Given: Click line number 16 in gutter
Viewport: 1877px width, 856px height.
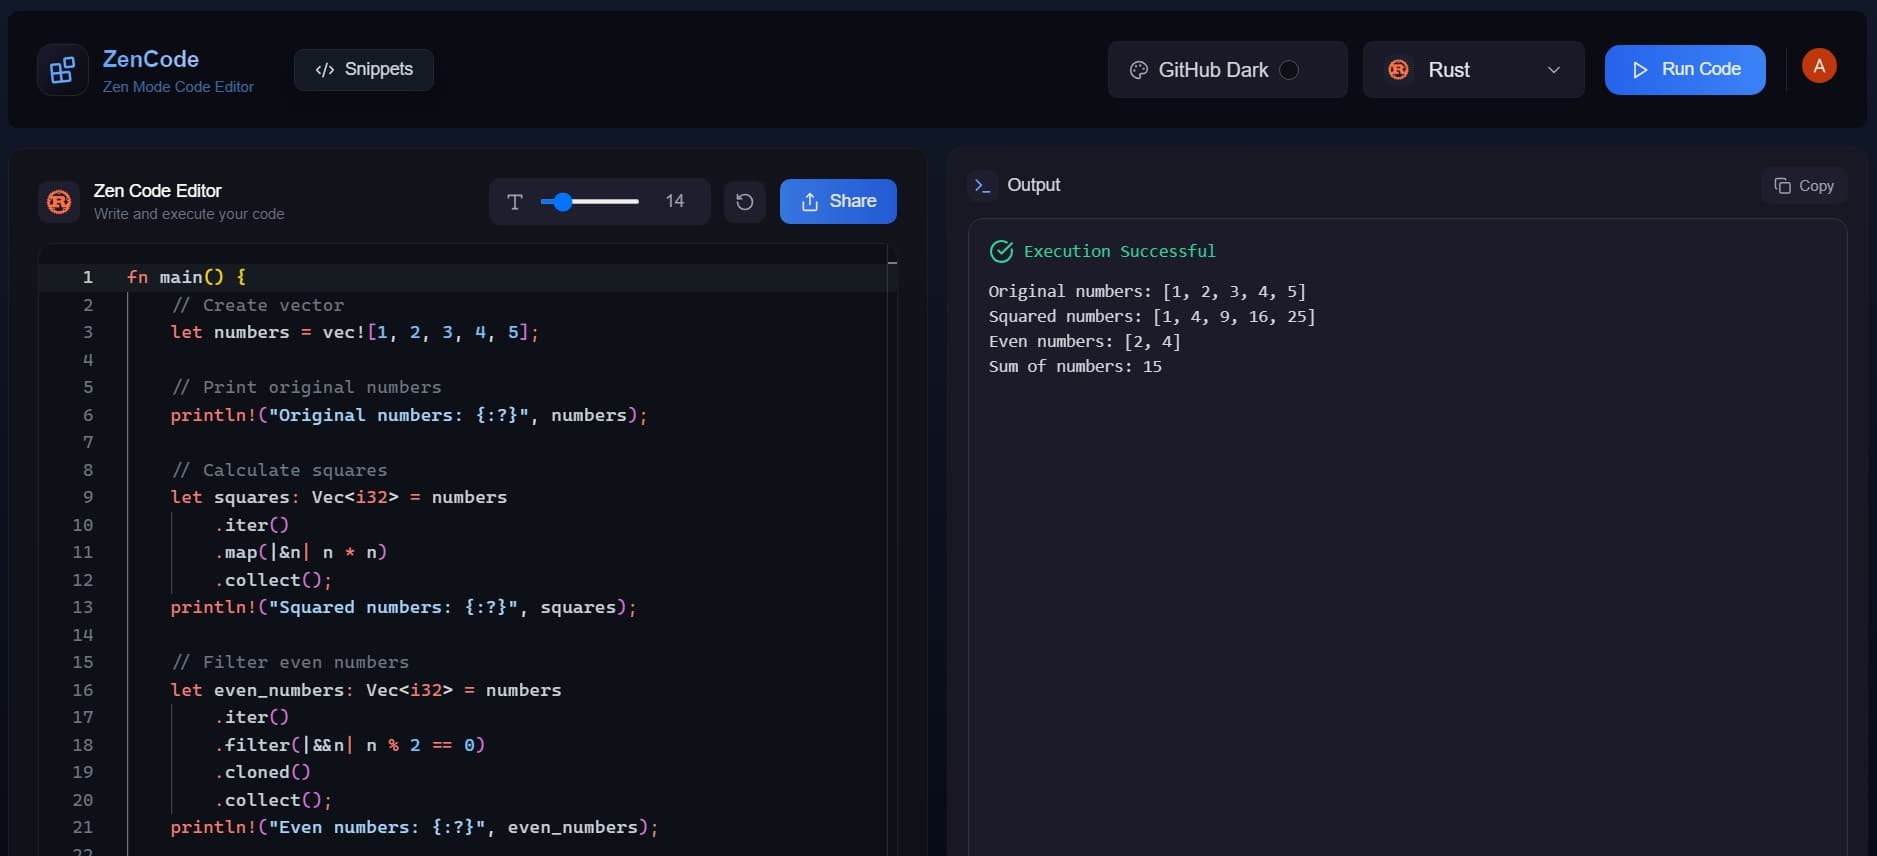Looking at the screenshot, I should click(x=83, y=690).
